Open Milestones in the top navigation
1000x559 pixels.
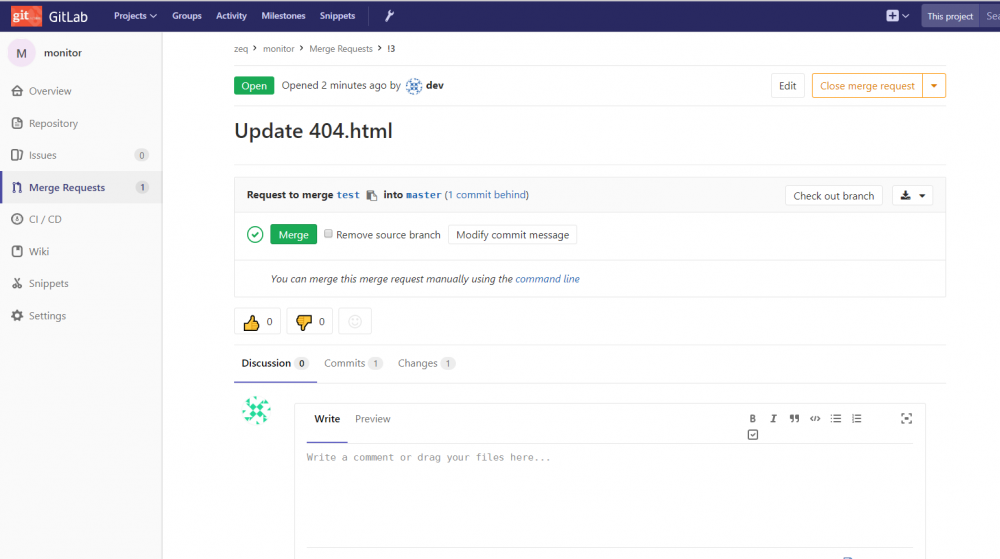pyautogui.click(x=283, y=16)
